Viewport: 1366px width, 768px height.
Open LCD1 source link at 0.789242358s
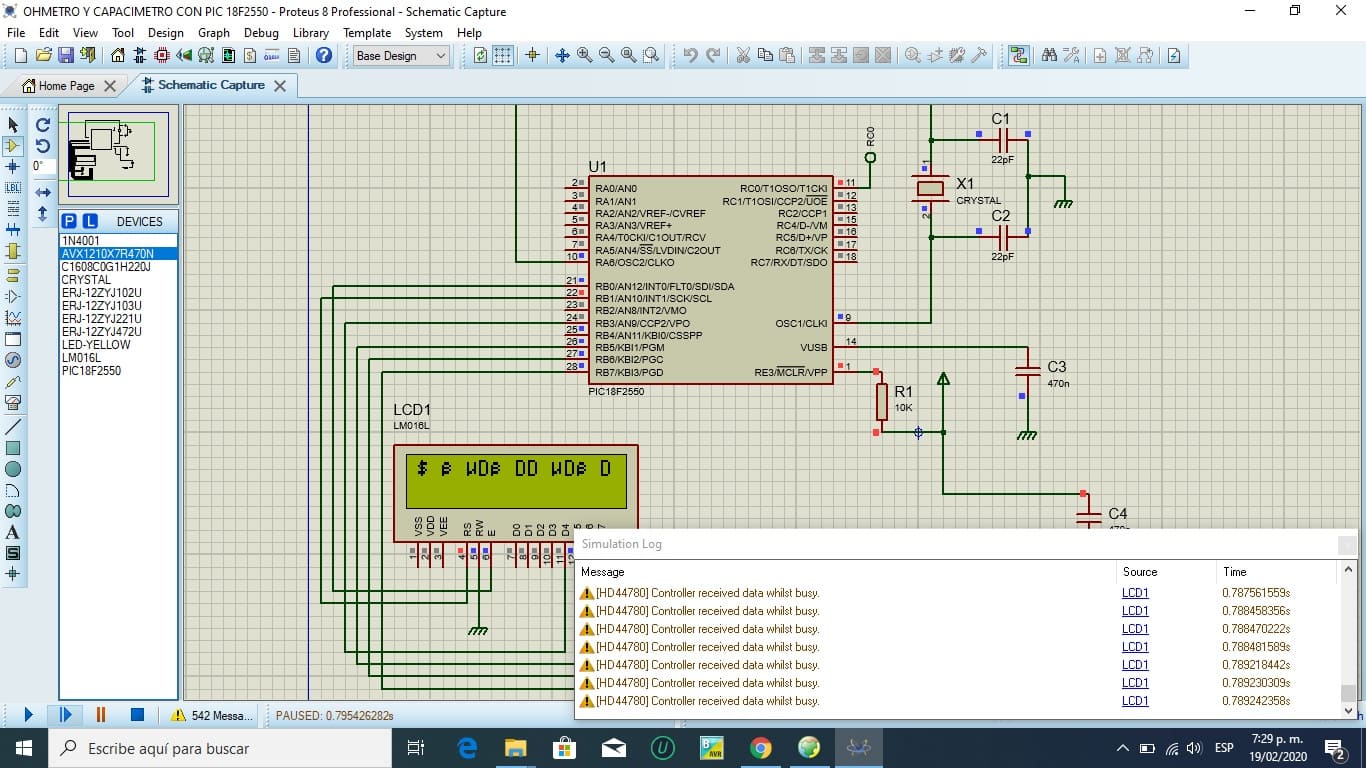pyautogui.click(x=1135, y=701)
